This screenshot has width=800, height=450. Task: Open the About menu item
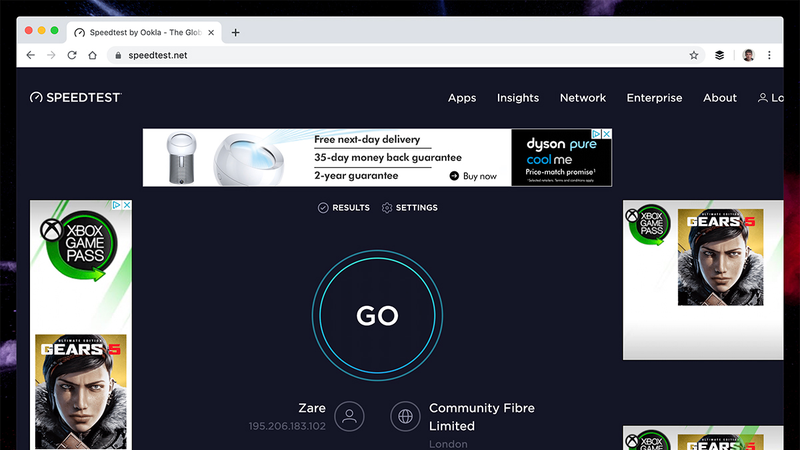720,98
